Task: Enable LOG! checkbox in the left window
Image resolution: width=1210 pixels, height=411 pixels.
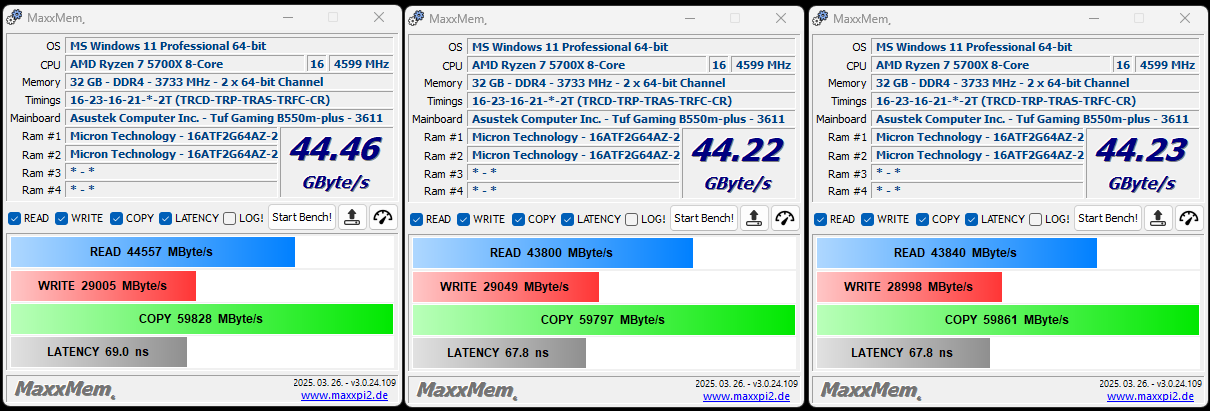Action: (x=230, y=219)
